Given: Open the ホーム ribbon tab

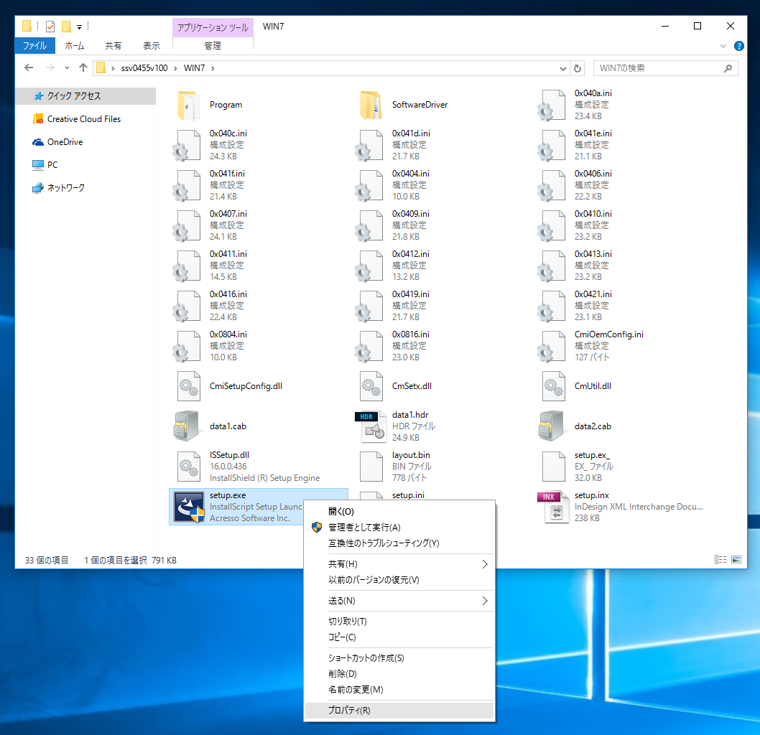Looking at the screenshot, I should pos(75,46).
